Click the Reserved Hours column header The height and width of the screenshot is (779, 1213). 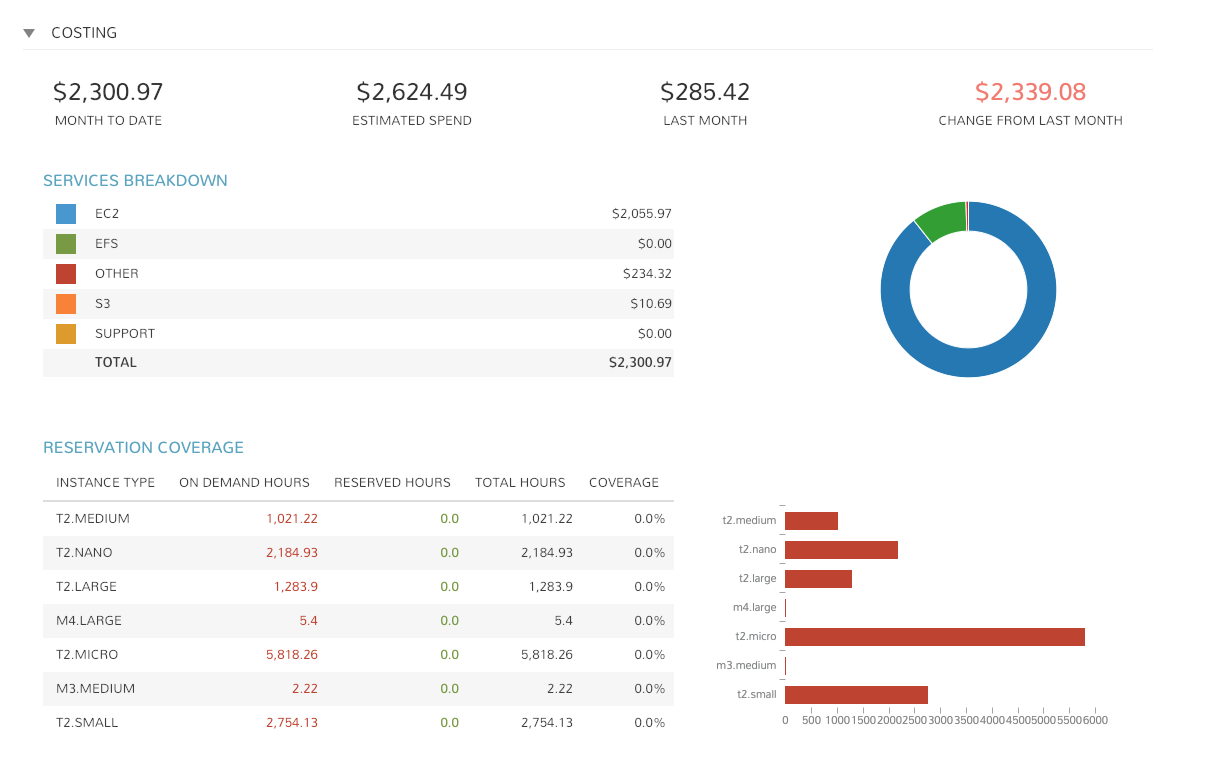[392, 483]
